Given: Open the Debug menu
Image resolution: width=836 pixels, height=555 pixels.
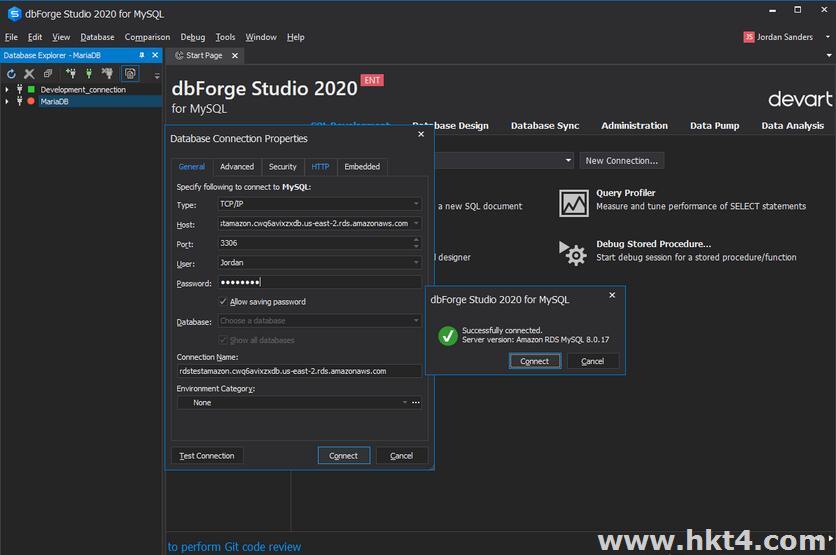Looking at the screenshot, I should tap(192, 37).
